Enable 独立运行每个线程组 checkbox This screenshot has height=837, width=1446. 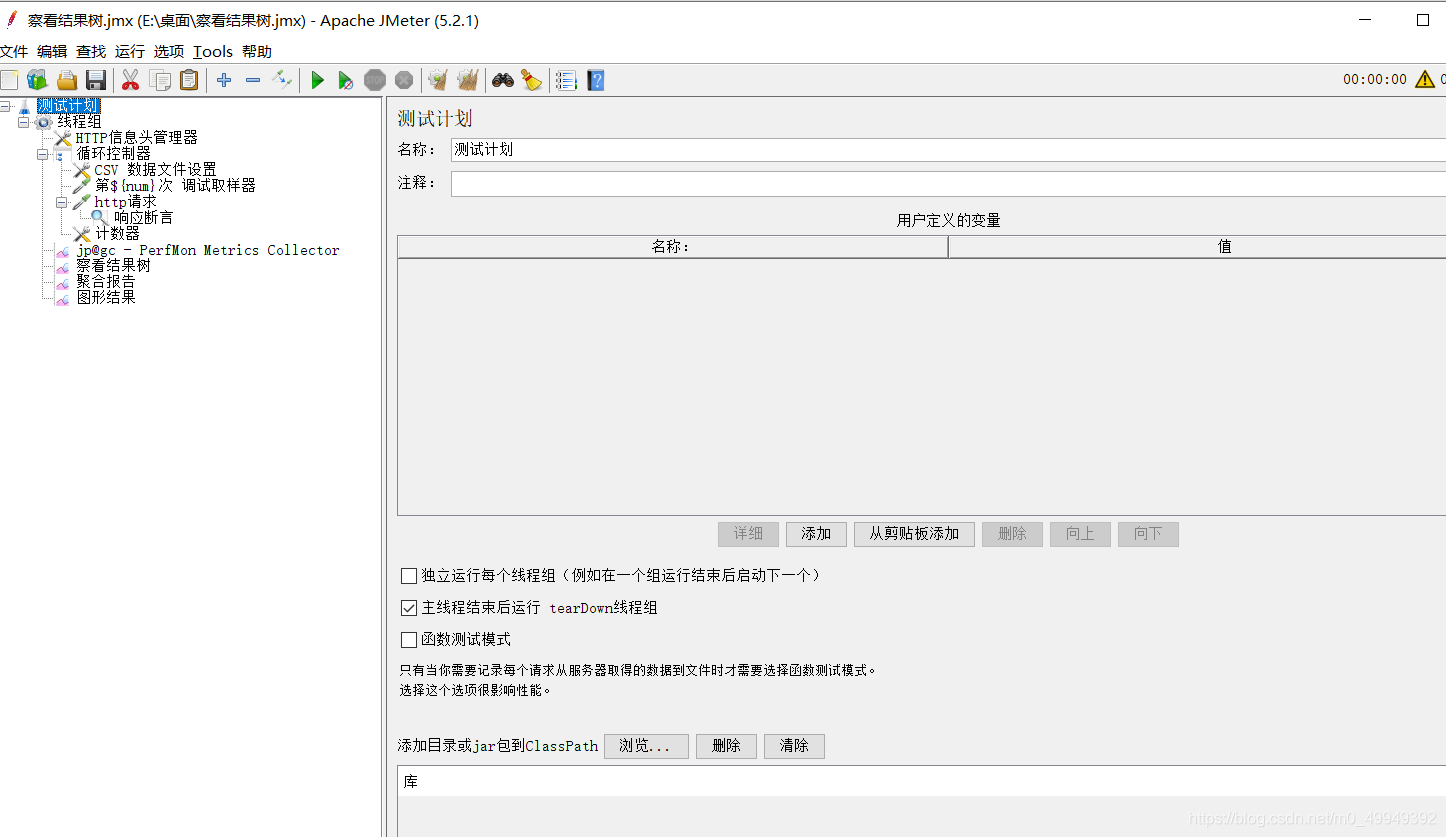point(409,576)
